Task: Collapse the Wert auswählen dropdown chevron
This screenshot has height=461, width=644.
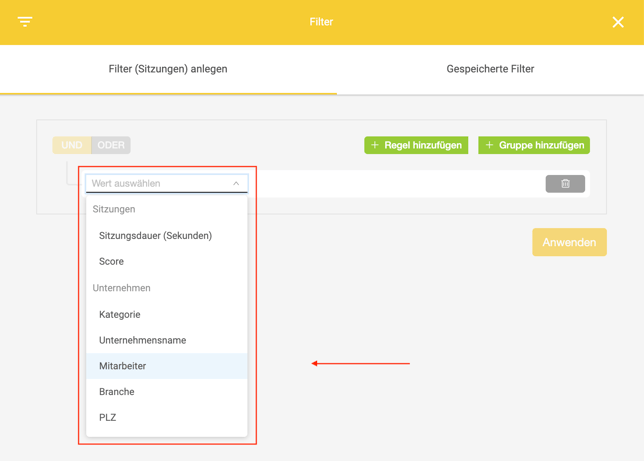Action: 236,184
